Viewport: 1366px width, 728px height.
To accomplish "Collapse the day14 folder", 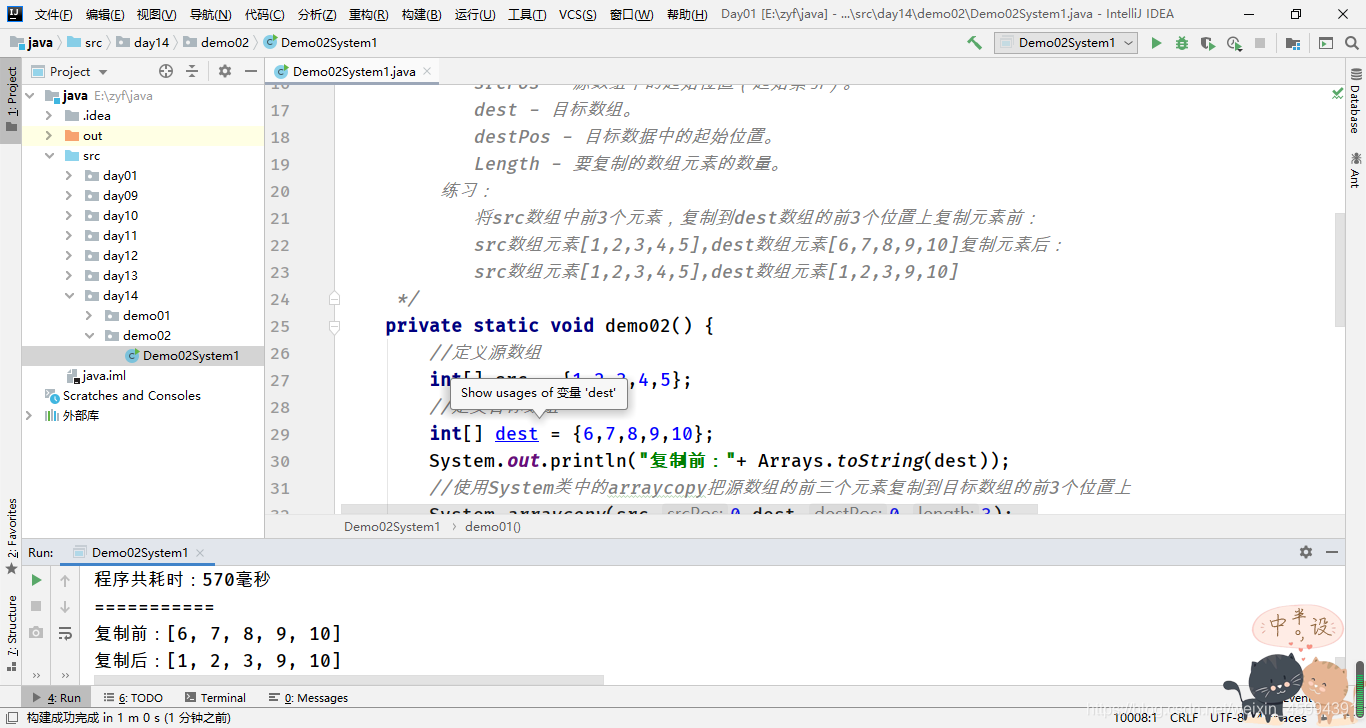I will [x=69, y=296].
